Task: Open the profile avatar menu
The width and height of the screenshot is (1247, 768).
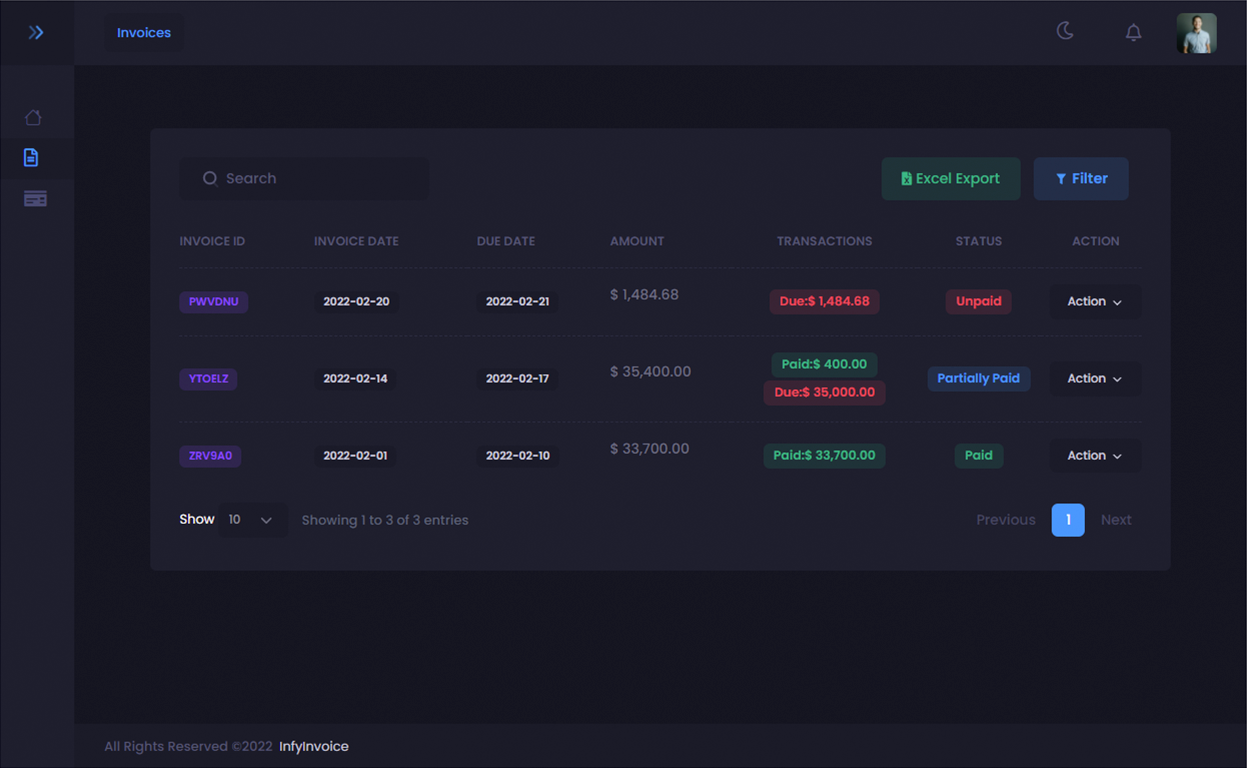Action: click(1196, 32)
